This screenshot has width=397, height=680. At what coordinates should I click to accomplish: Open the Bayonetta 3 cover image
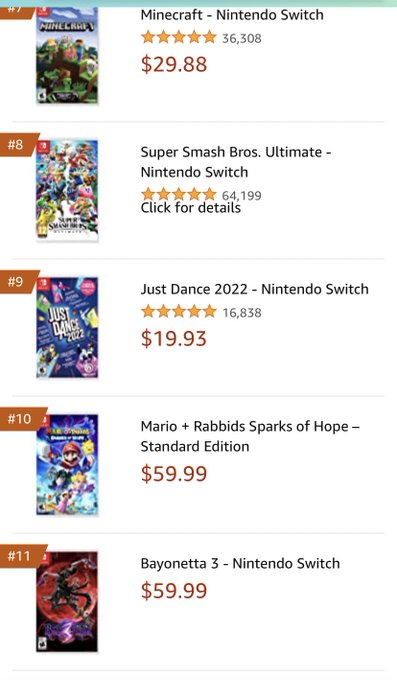coord(67,602)
